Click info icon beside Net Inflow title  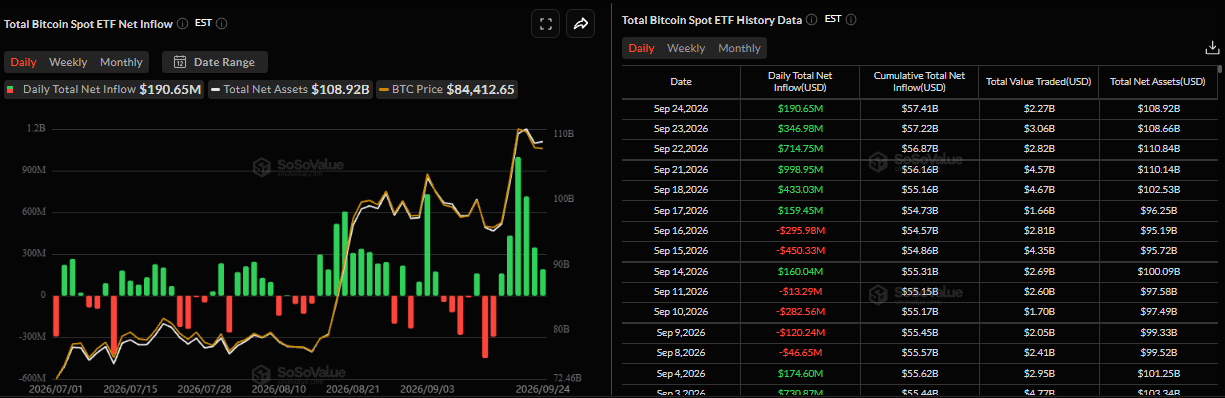tap(183, 23)
